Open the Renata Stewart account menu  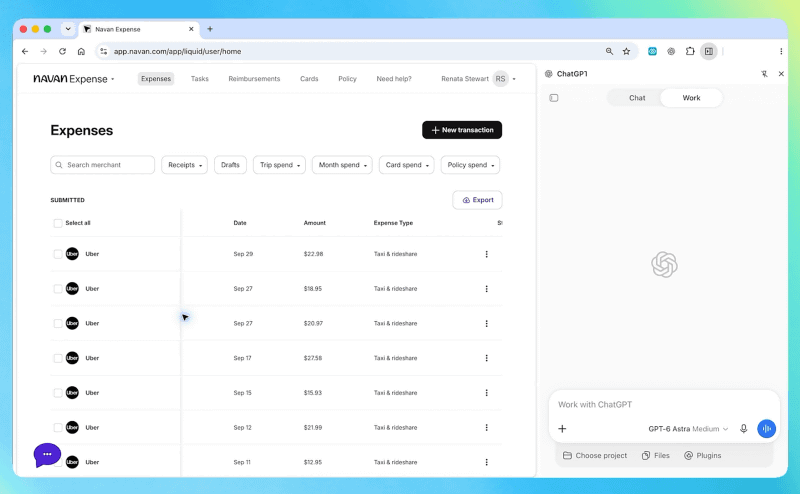pos(479,79)
